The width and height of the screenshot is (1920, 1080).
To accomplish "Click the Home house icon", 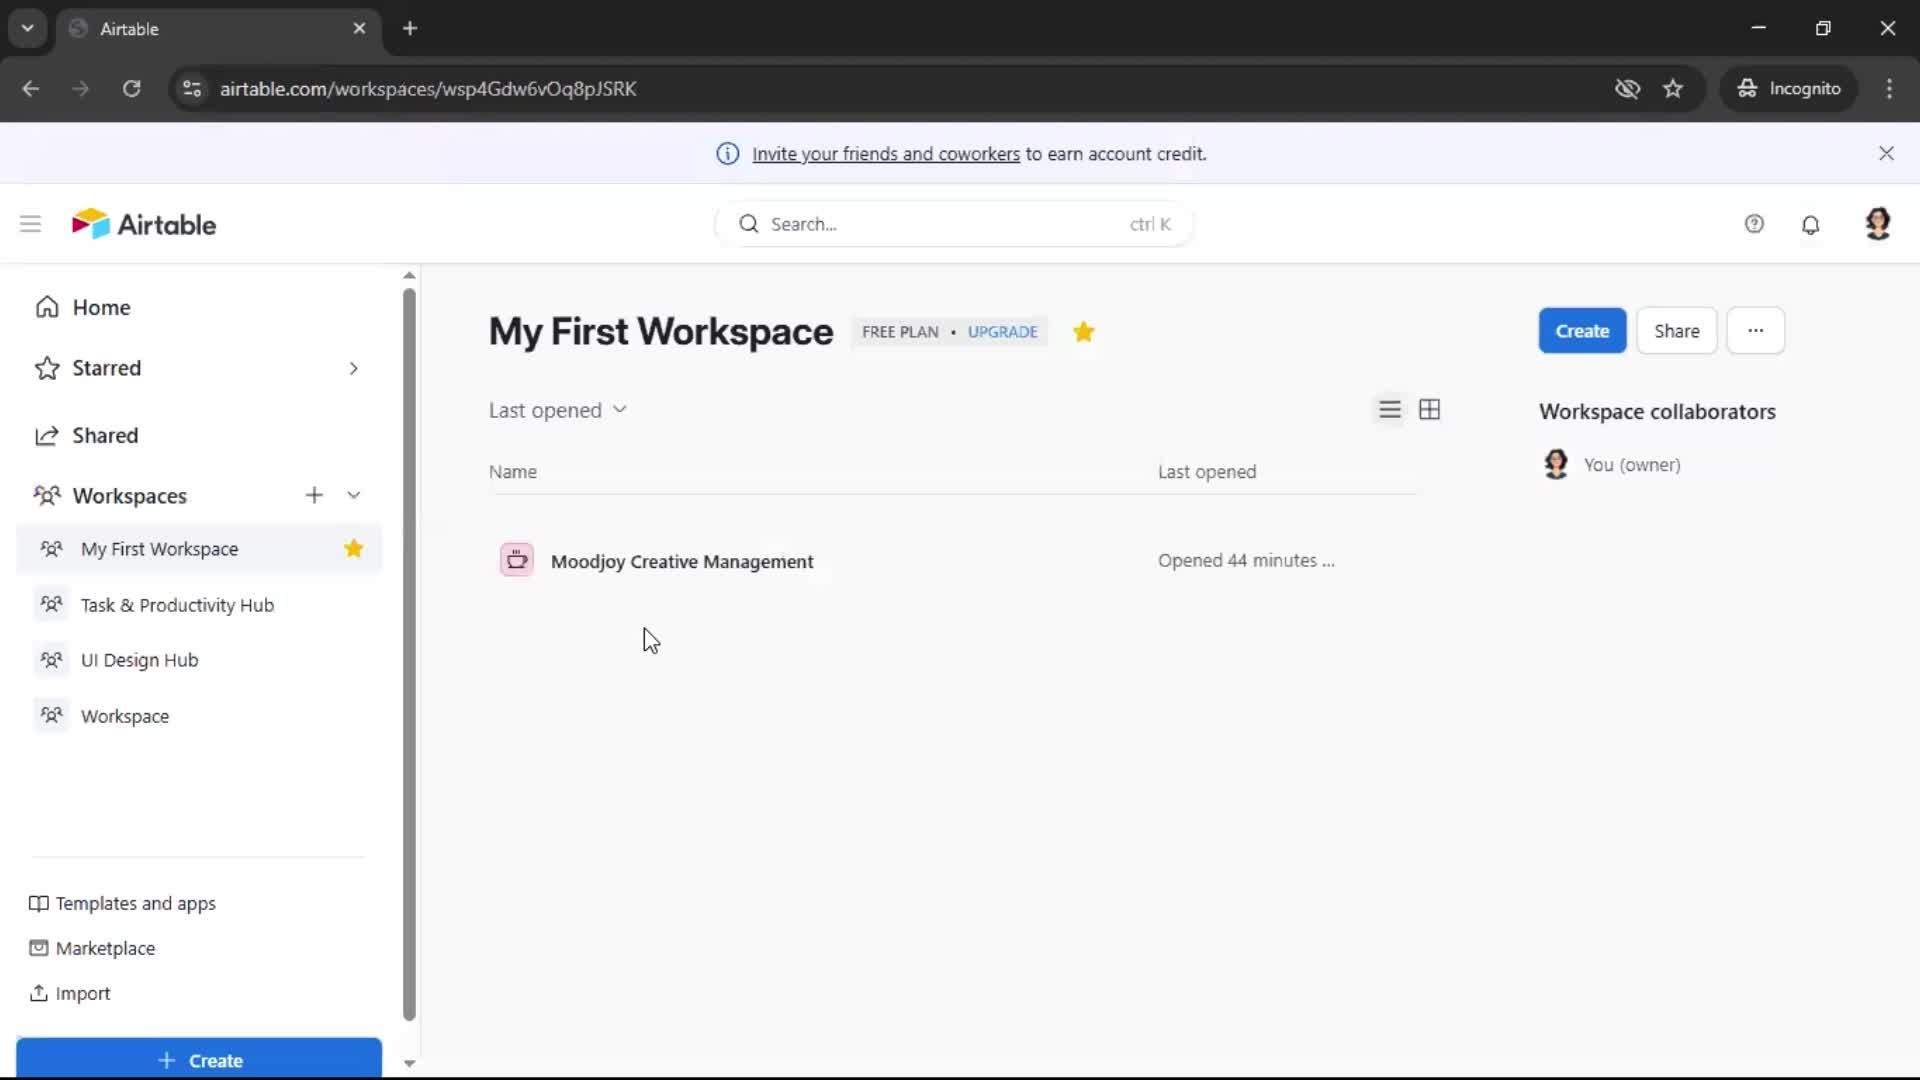I will (47, 307).
